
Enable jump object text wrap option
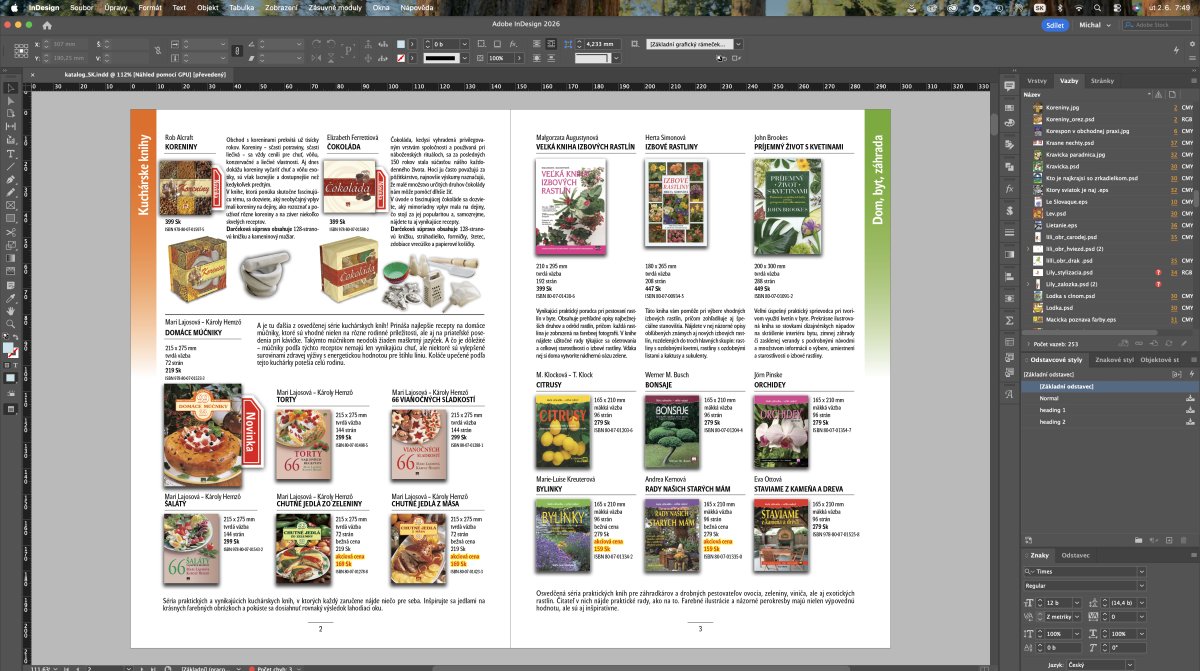(x=551, y=58)
